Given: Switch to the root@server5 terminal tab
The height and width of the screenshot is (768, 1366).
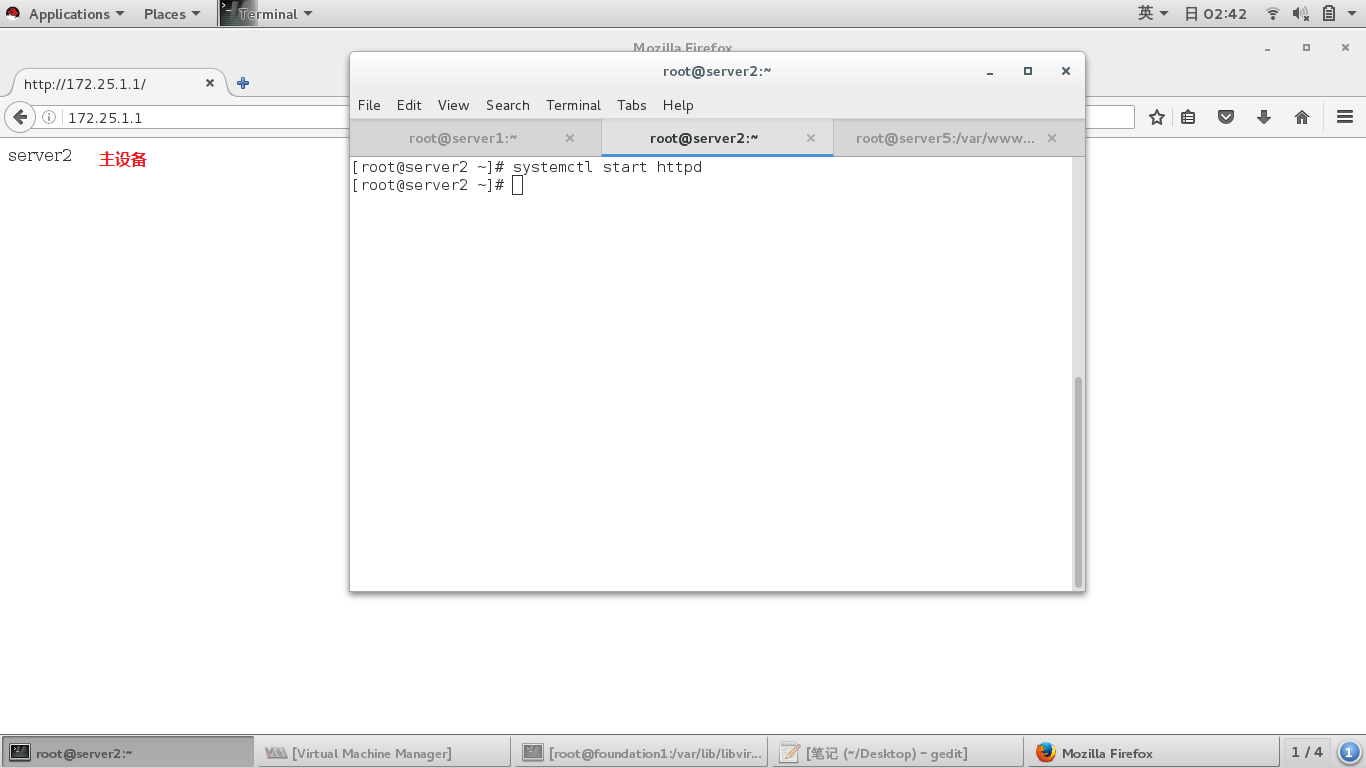Looking at the screenshot, I should (946, 138).
